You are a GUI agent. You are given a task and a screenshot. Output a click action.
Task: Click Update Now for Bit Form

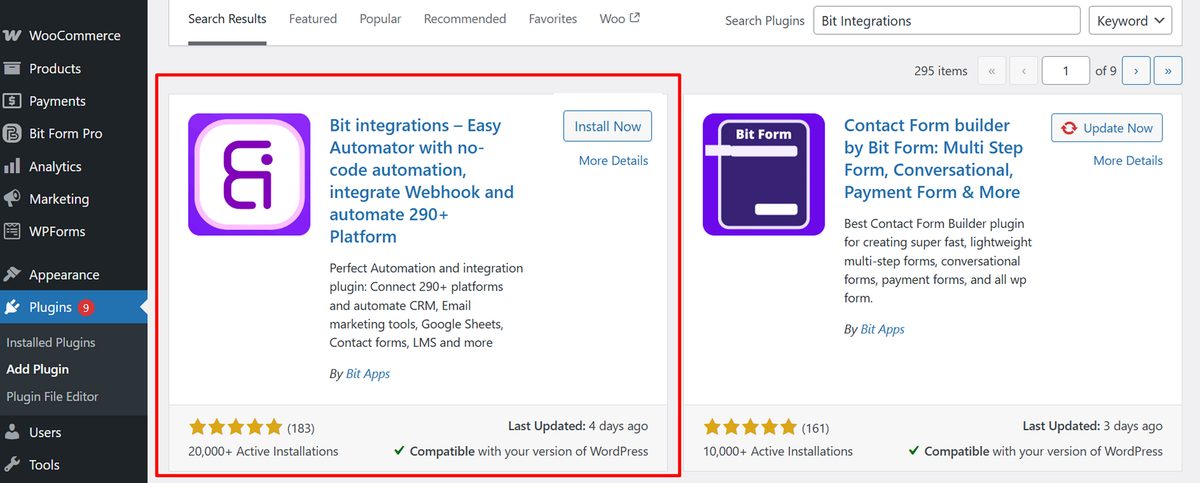[1107, 128]
